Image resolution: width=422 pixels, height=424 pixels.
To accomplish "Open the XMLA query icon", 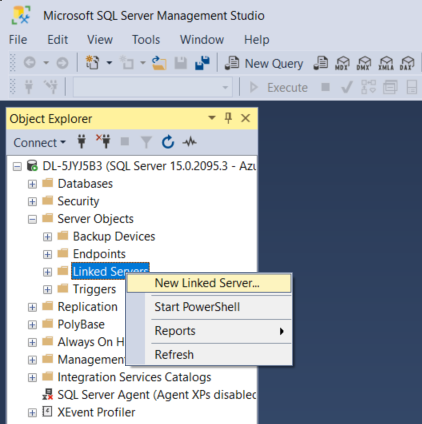I will click(386, 63).
